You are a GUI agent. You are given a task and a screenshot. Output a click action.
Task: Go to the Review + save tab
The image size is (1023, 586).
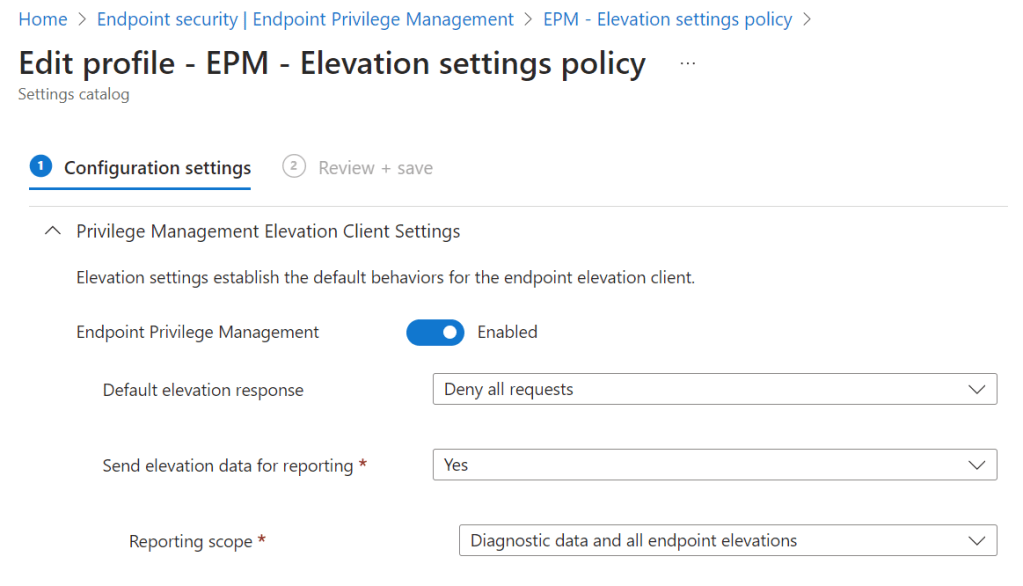(375, 168)
